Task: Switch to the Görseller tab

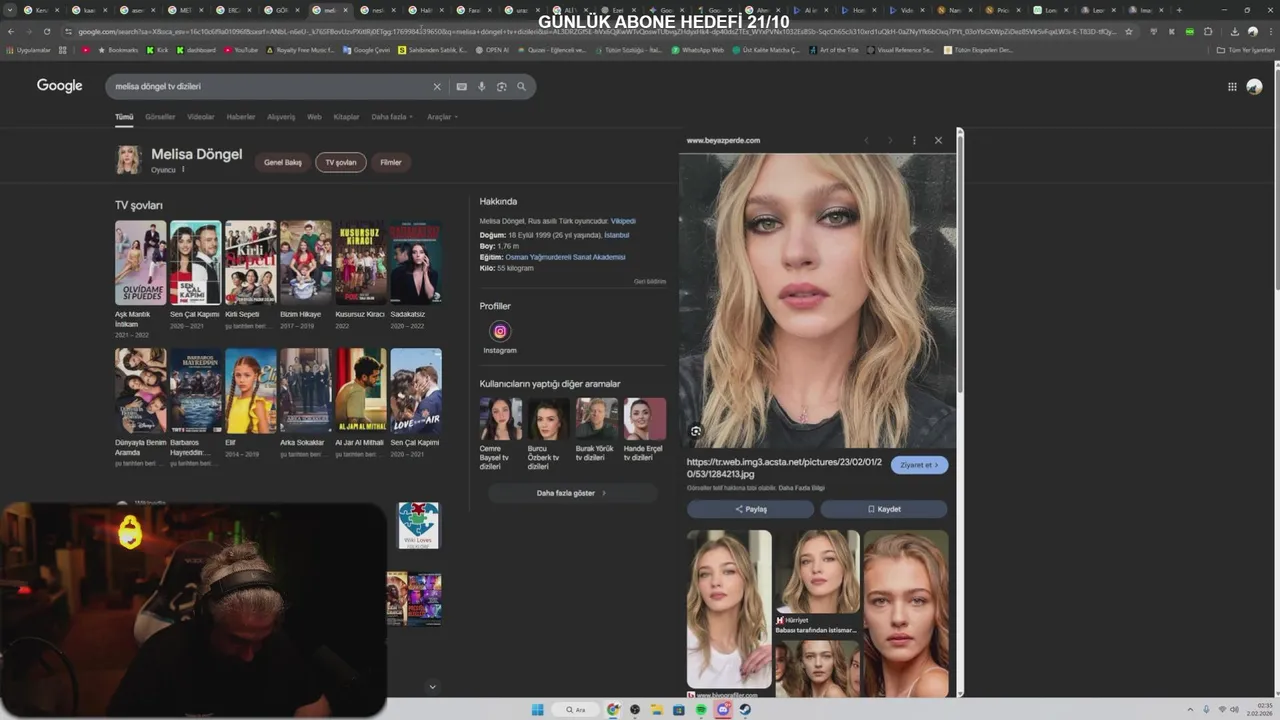Action: (160, 117)
